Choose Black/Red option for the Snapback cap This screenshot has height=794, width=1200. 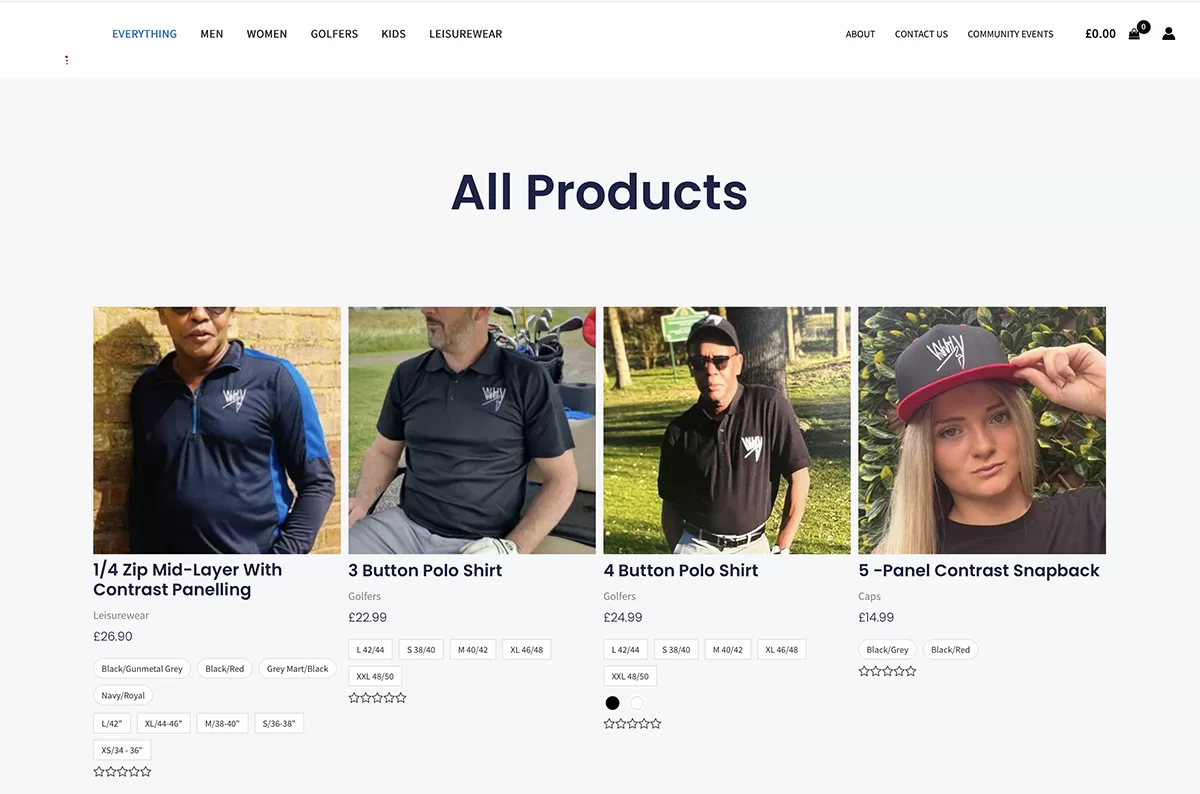click(950, 650)
